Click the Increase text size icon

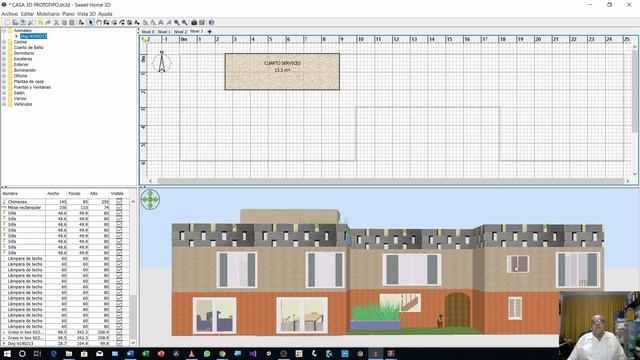tap(146, 22)
